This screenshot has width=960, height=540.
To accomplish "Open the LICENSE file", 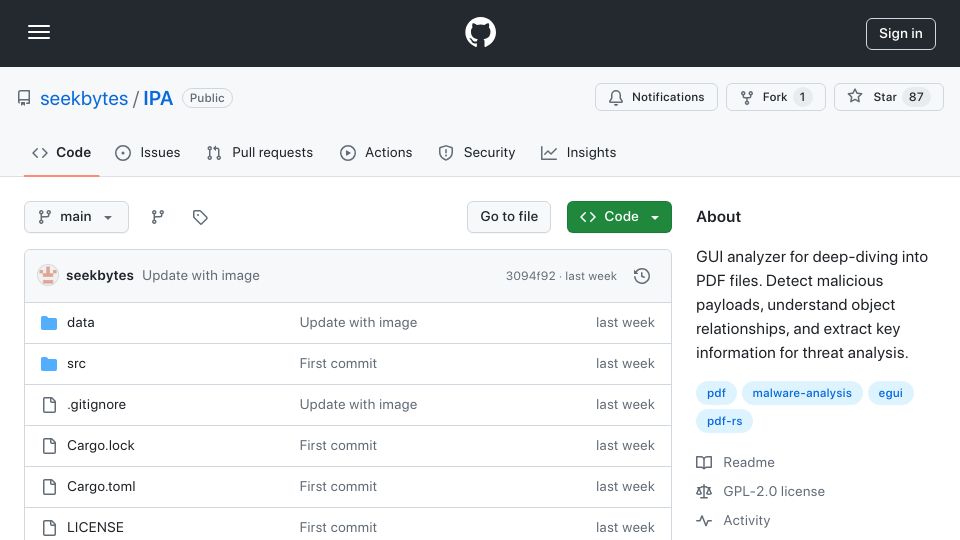I will coord(96,527).
